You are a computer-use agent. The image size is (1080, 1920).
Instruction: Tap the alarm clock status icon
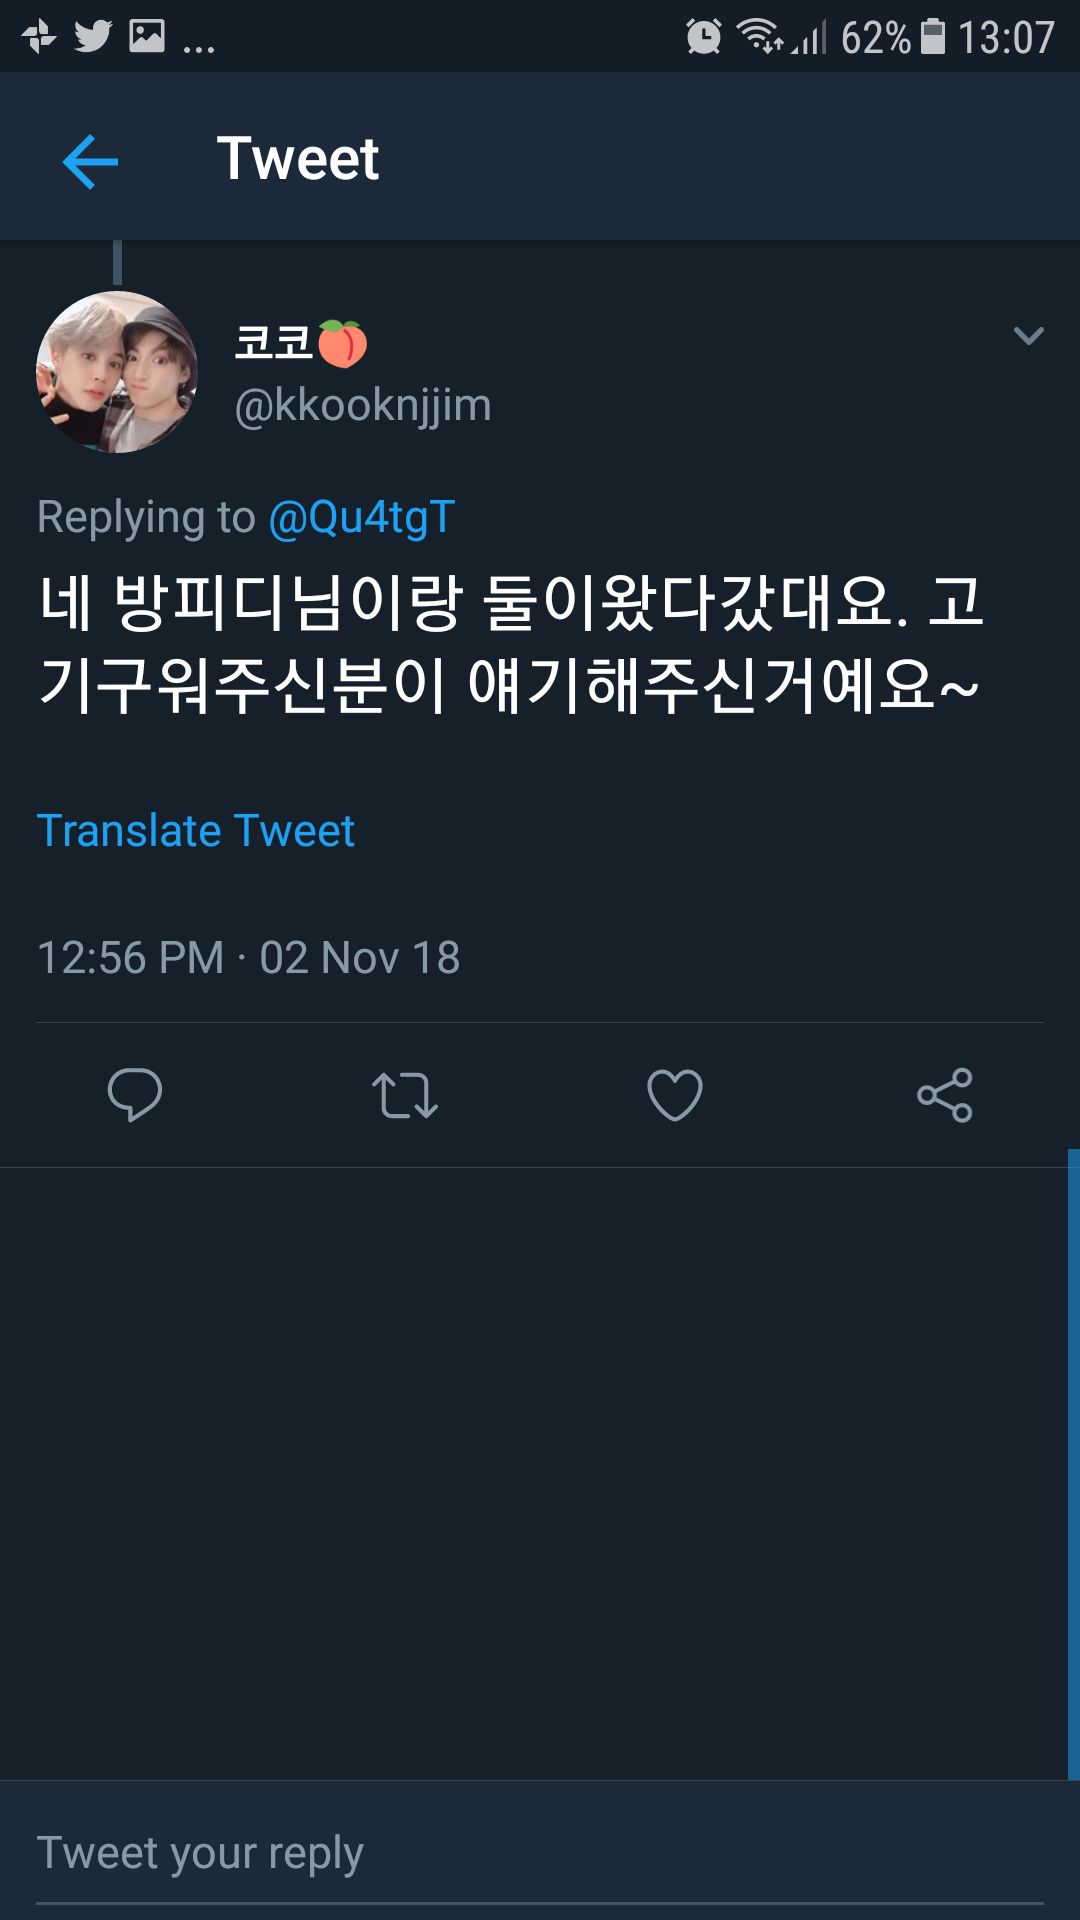click(x=703, y=37)
